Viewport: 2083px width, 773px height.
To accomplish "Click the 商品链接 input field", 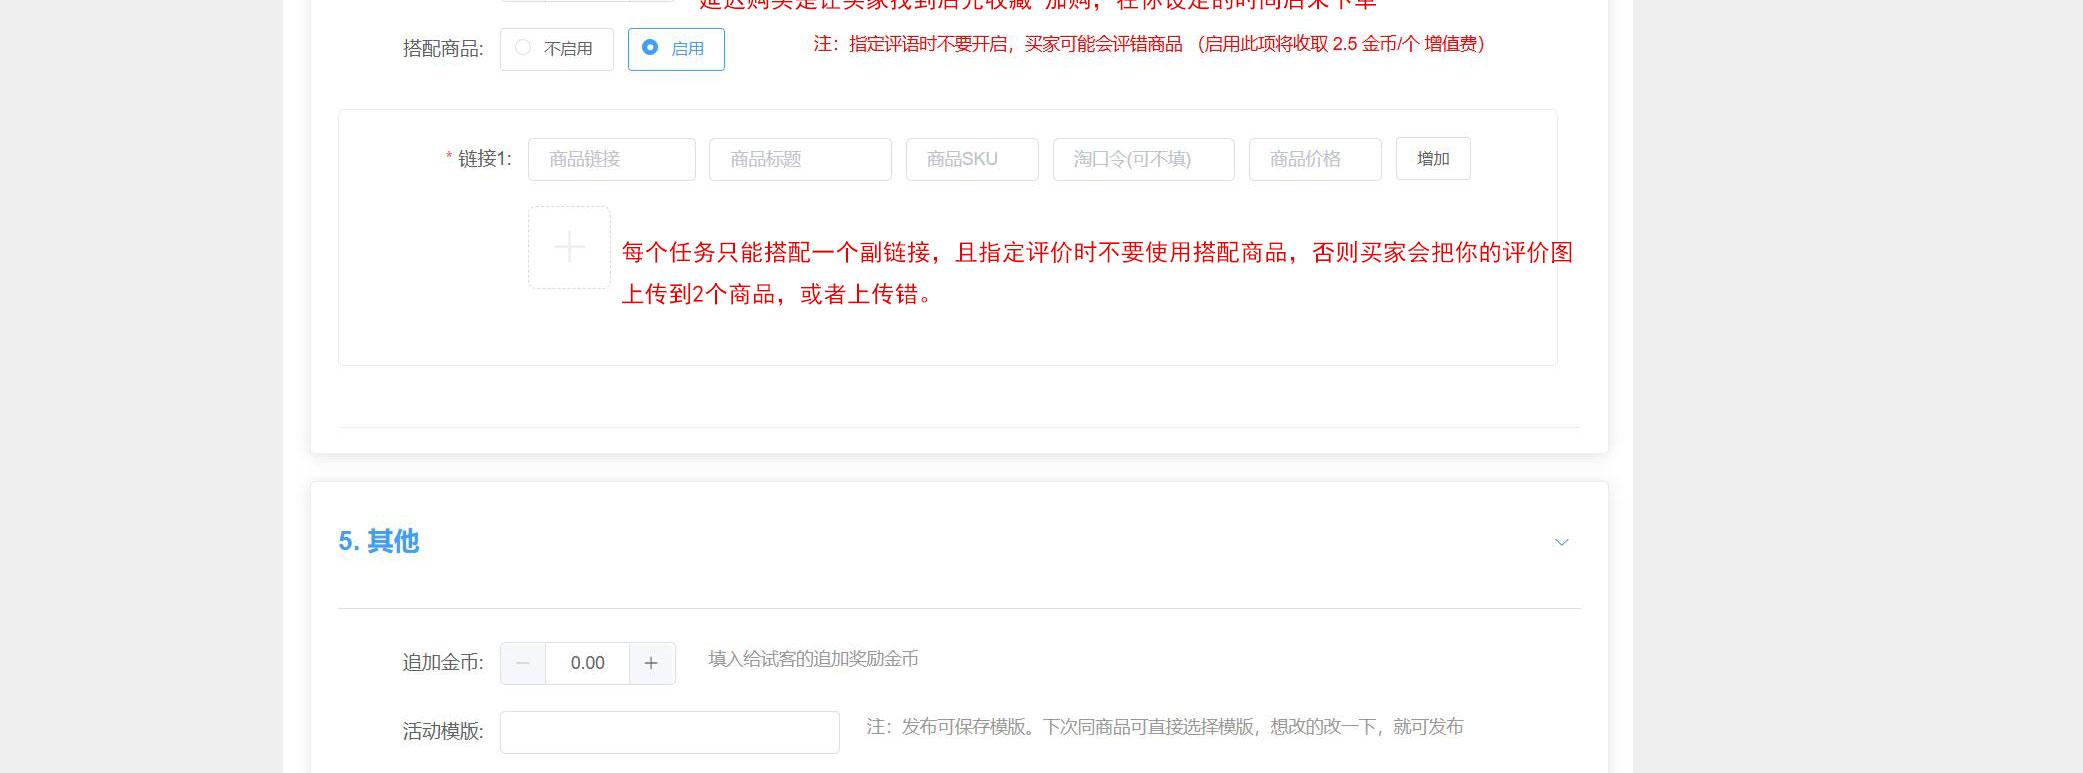I will (611, 159).
